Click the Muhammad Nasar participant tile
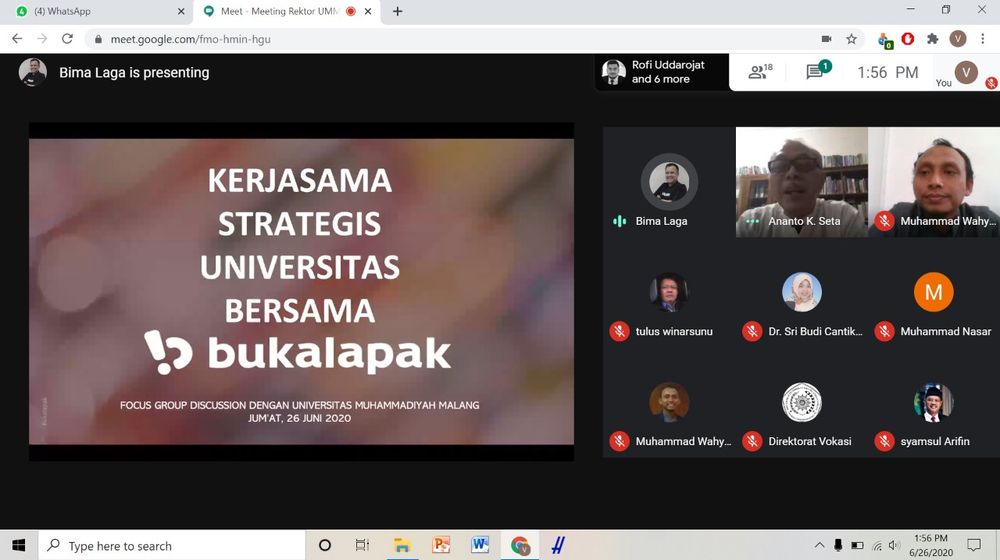Image resolution: width=1000 pixels, height=560 pixels. [x=934, y=292]
